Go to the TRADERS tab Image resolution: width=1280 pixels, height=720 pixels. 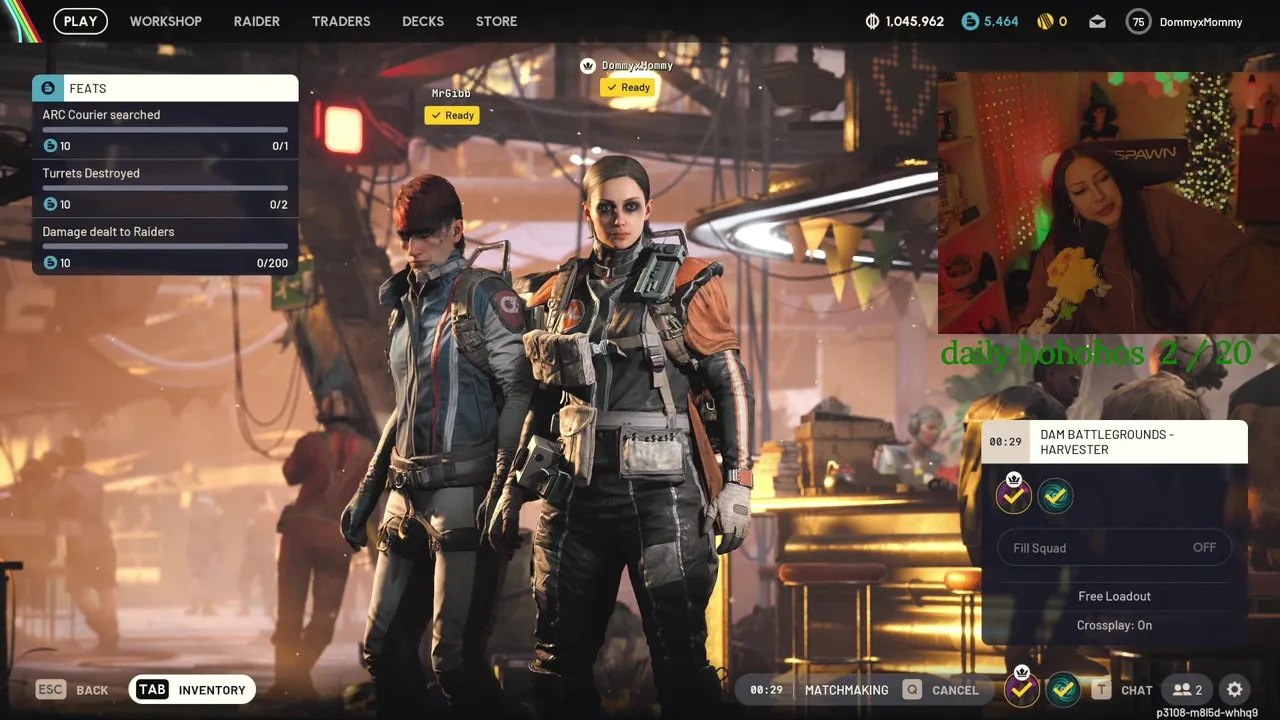click(x=341, y=21)
